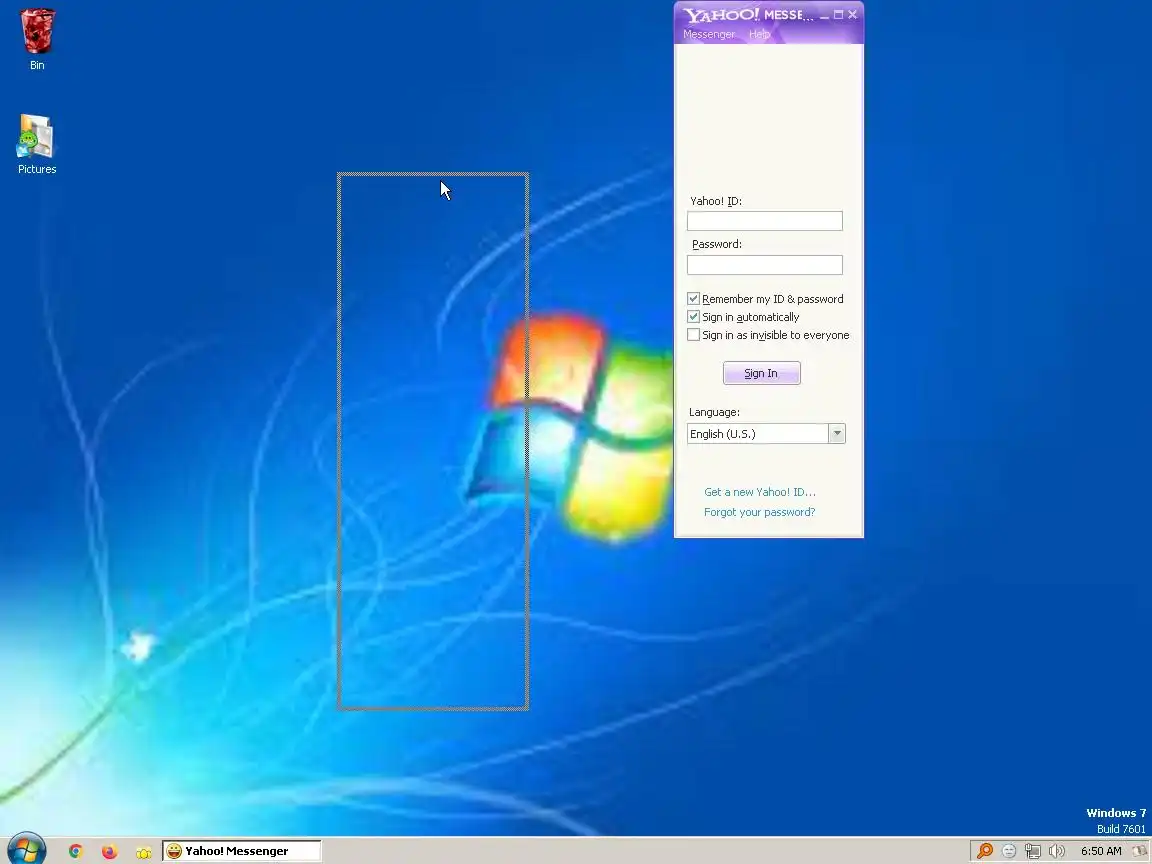Viewport: 1152px width, 864px height.
Task: Click the Sign In button
Action: click(x=761, y=373)
